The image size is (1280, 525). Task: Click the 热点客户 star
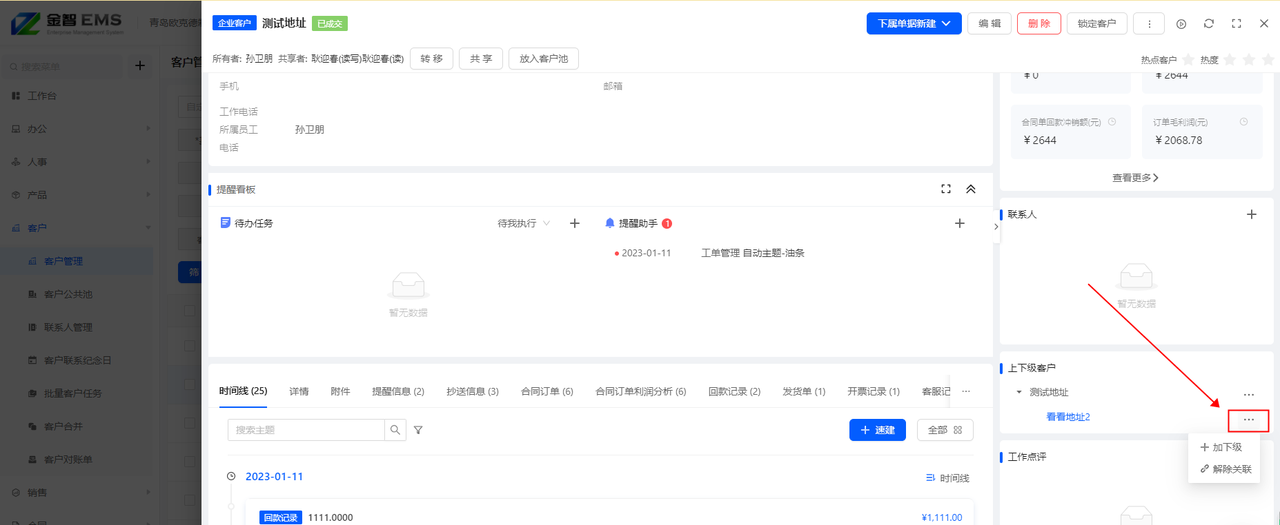pos(1188,60)
